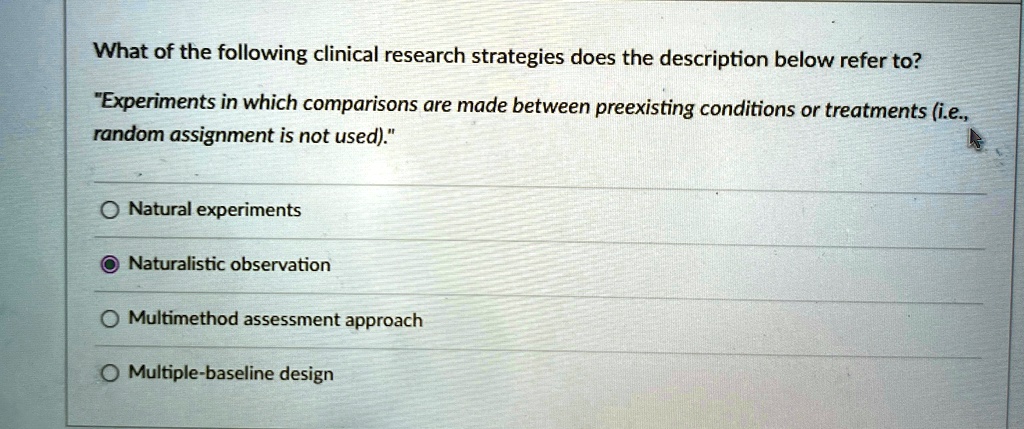Click the word 'clinical' in the question
This screenshot has width=1024, height=429.
coord(345,55)
